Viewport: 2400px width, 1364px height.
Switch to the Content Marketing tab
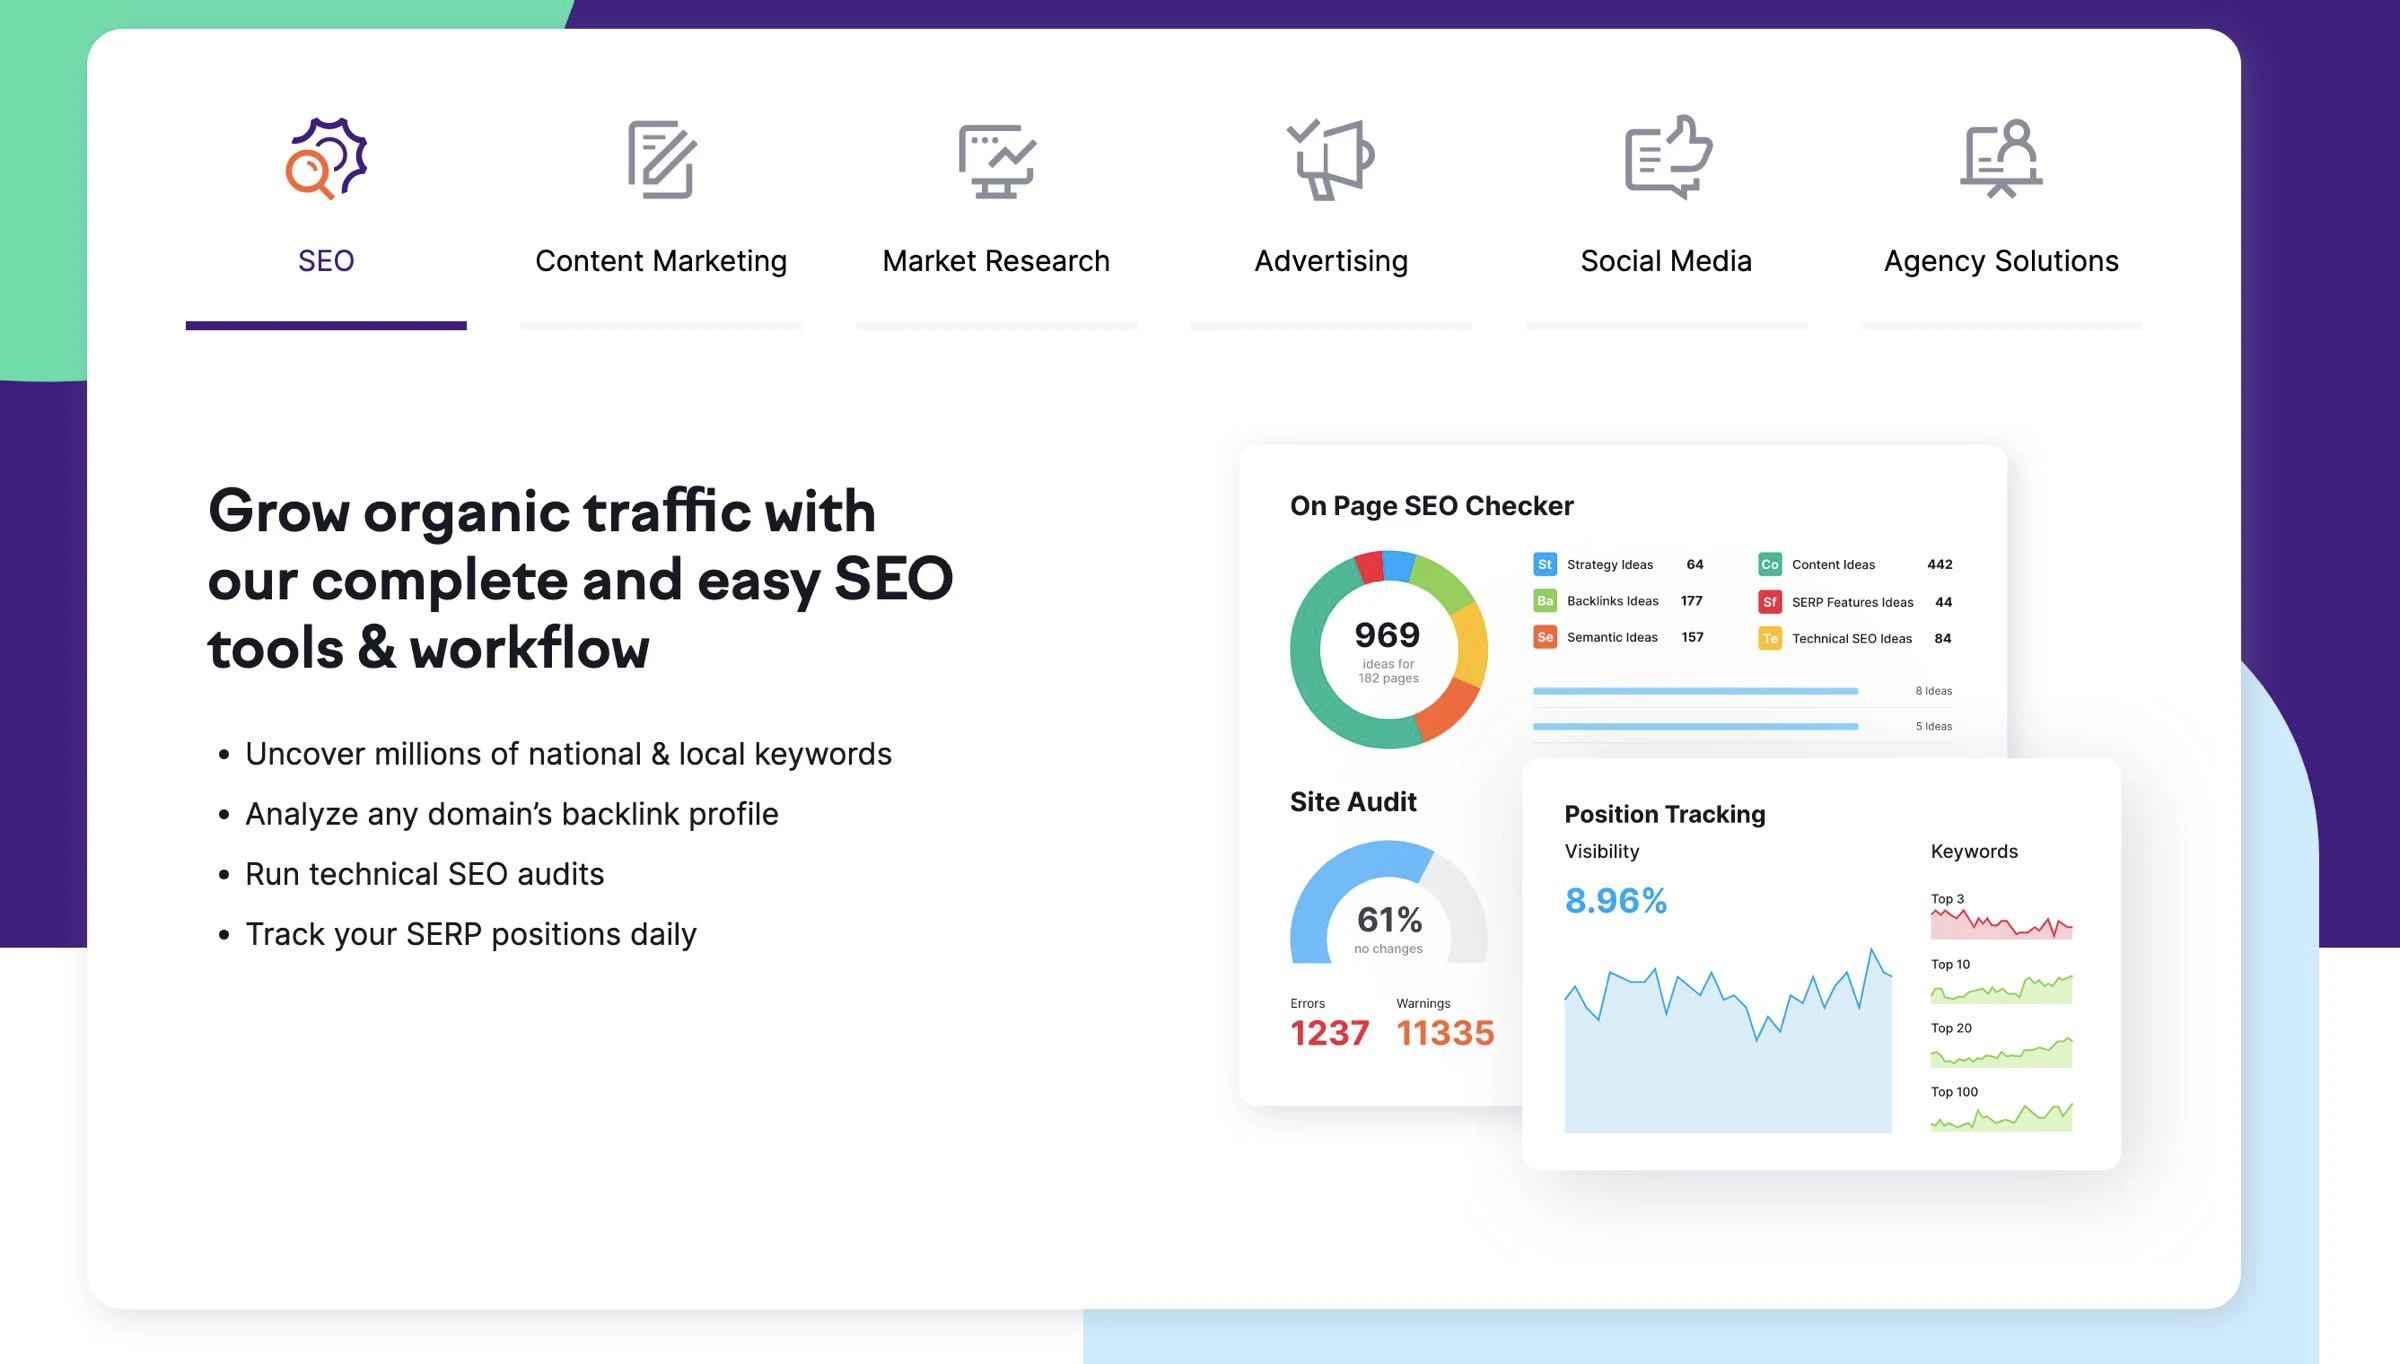coord(661,261)
